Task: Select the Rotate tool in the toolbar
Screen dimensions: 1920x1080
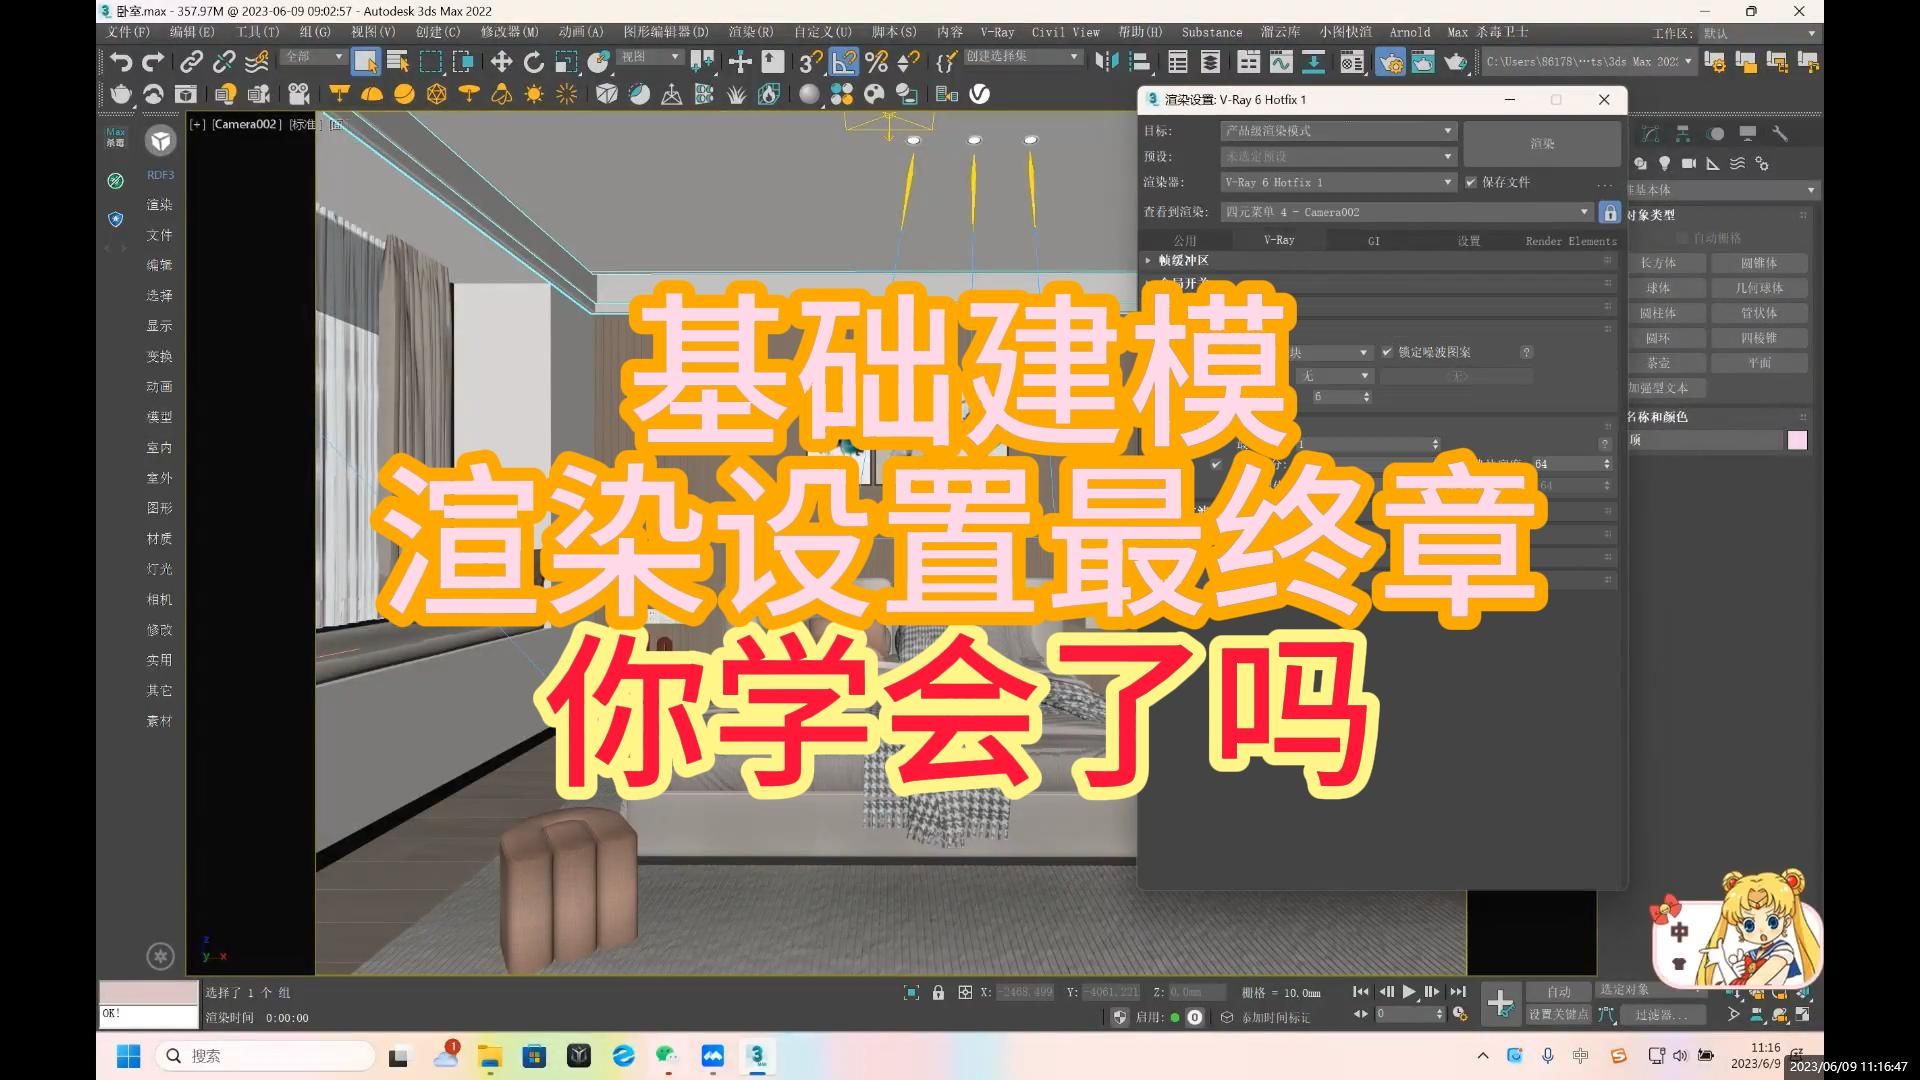Action: click(533, 62)
